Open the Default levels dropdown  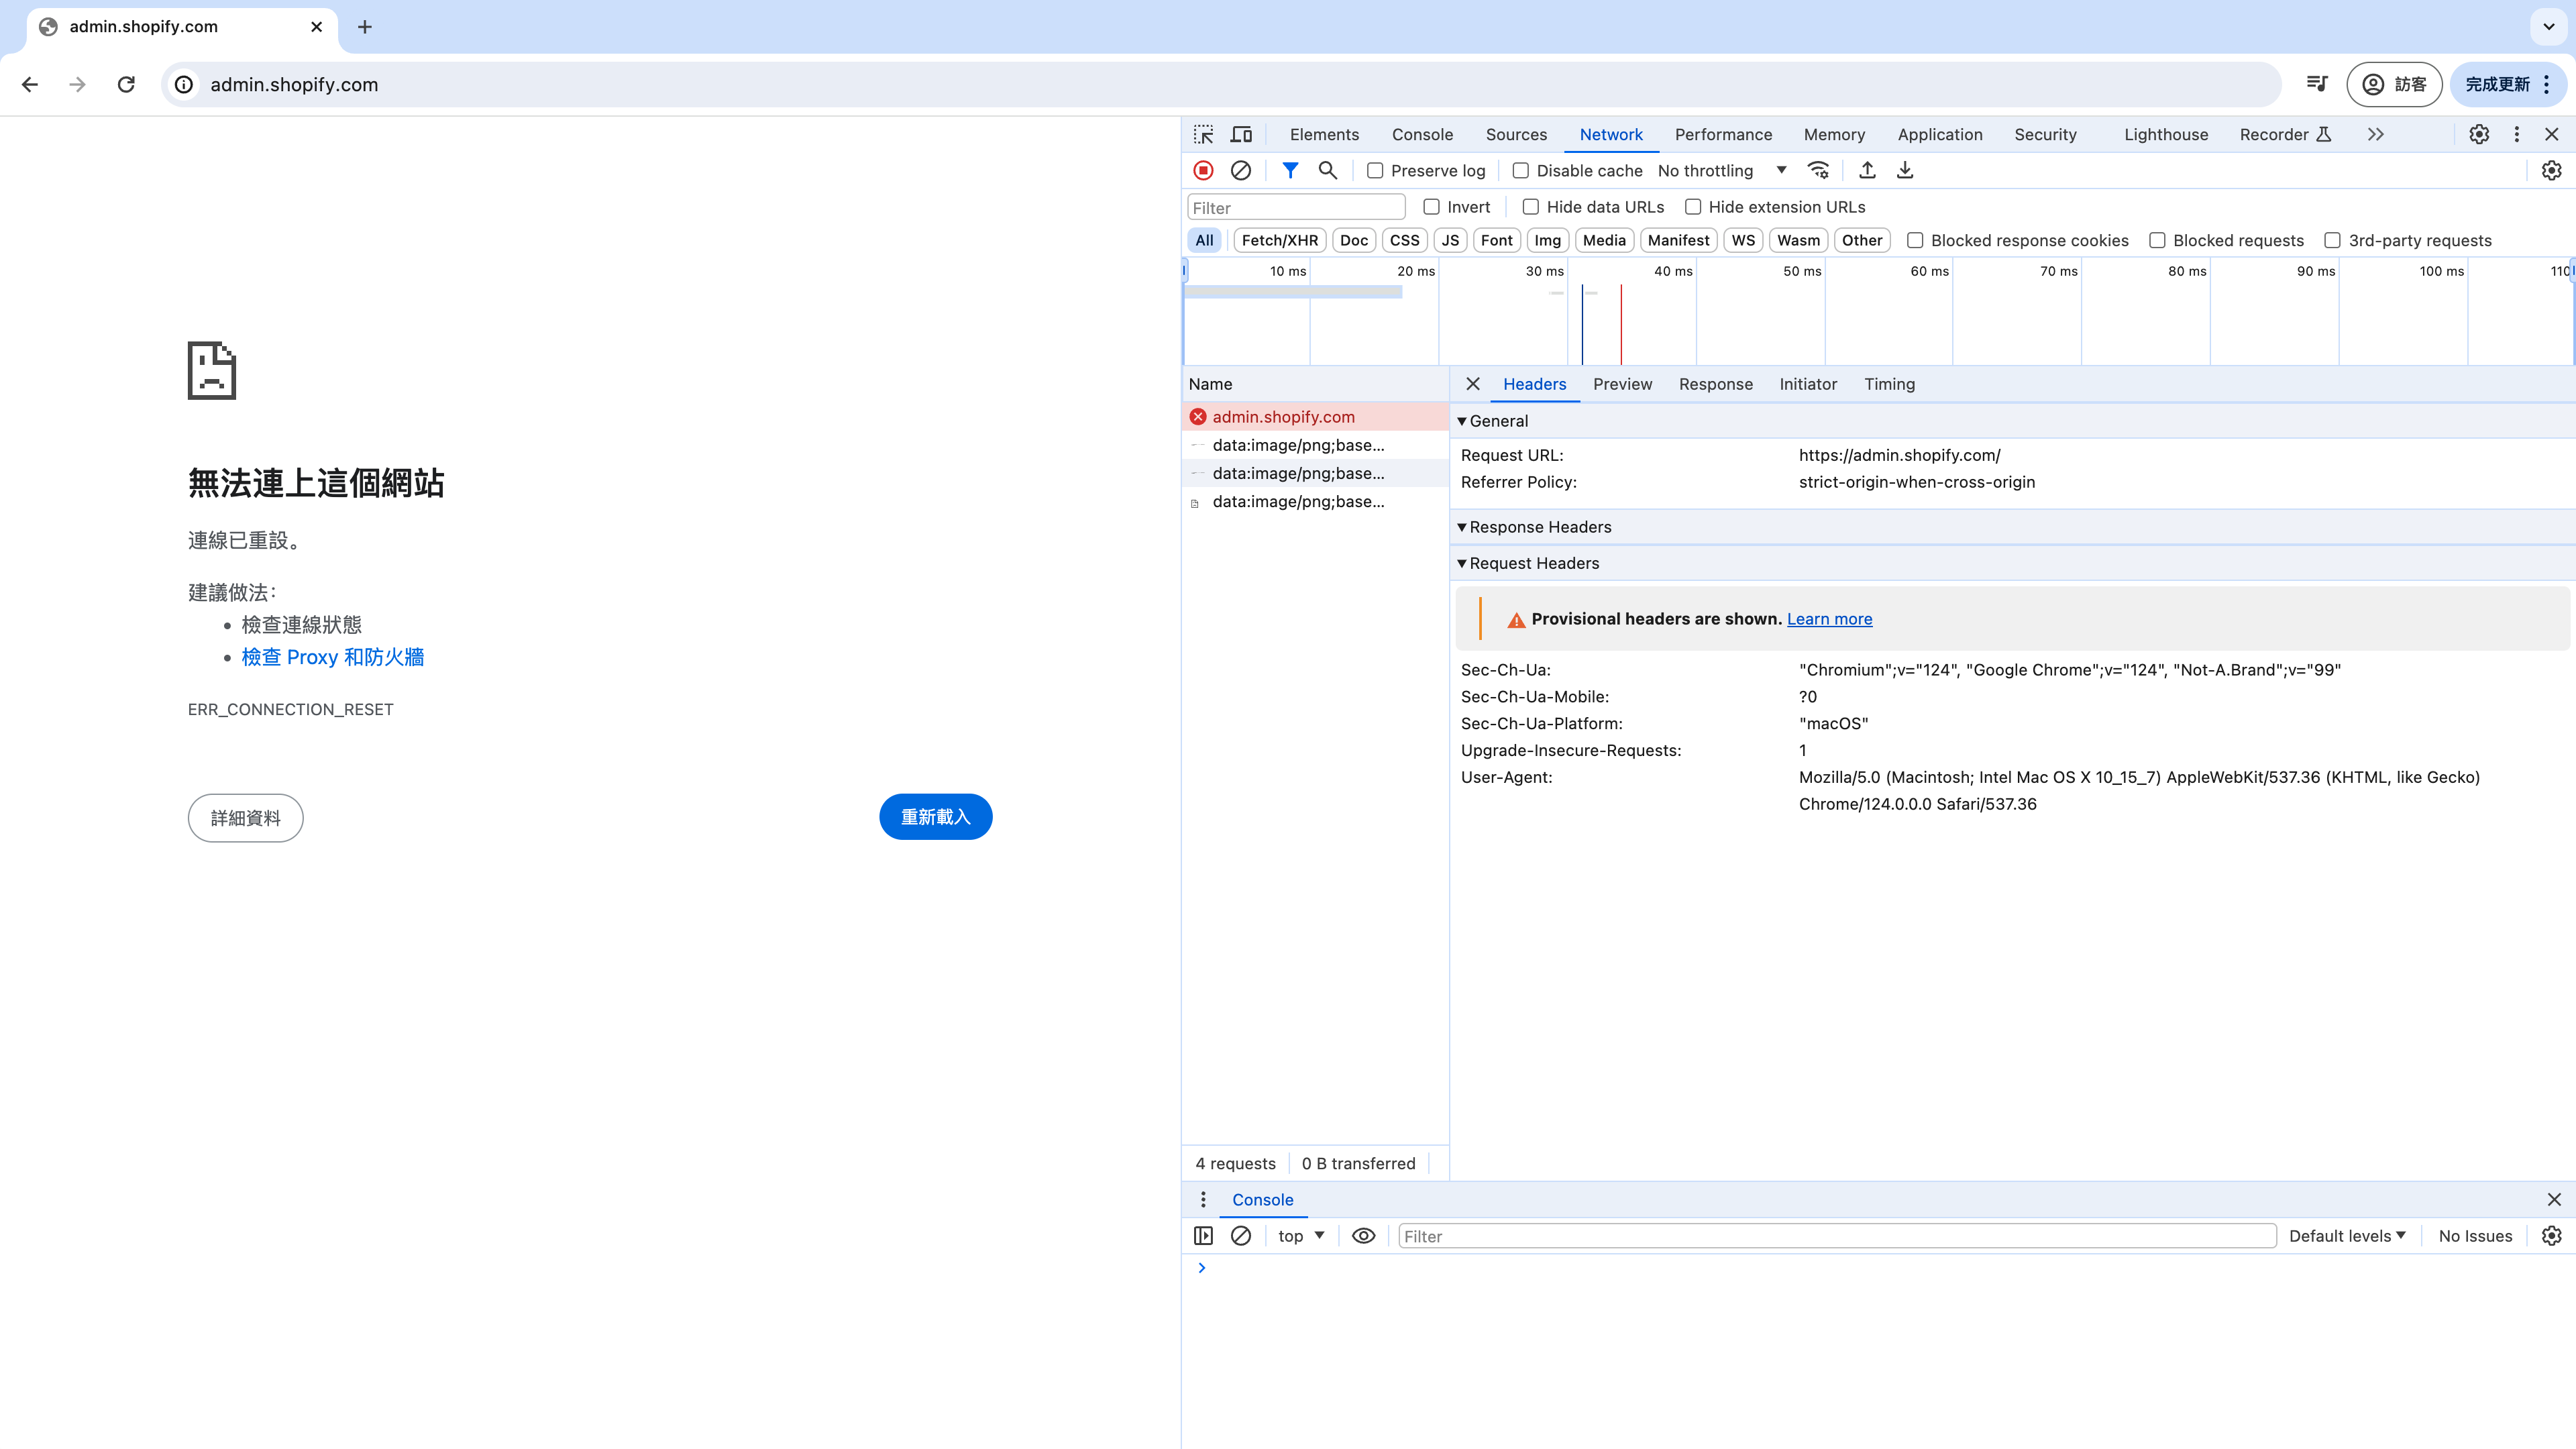(x=2346, y=1236)
